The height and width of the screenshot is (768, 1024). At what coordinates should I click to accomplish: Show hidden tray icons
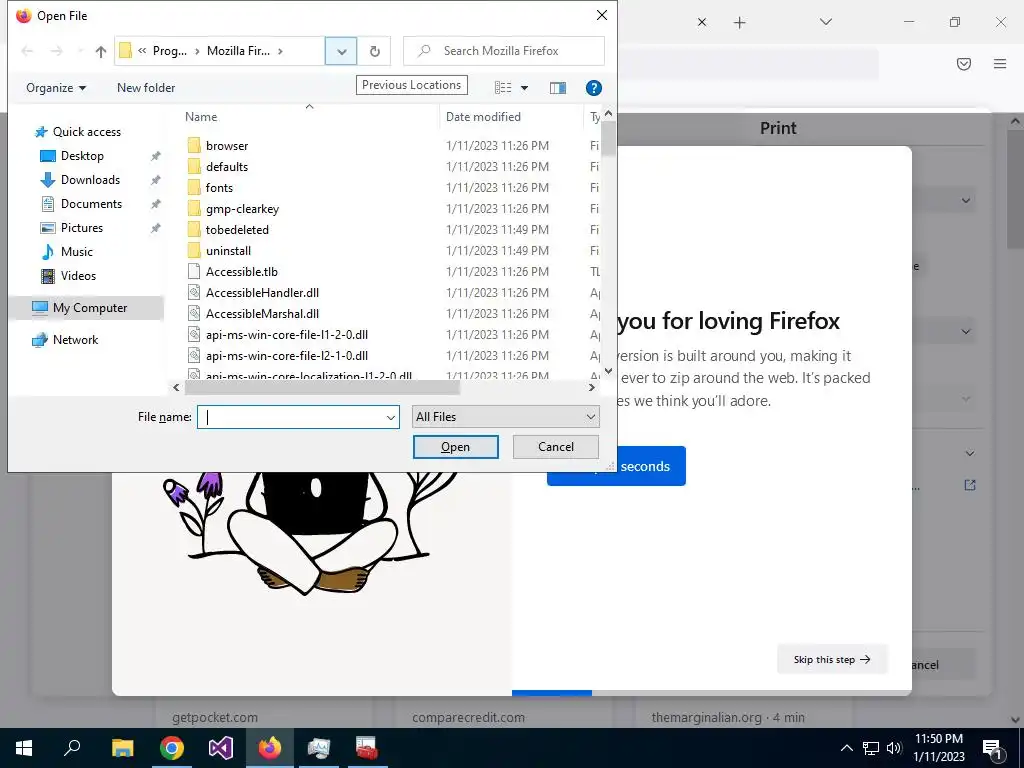tap(846, 748)
